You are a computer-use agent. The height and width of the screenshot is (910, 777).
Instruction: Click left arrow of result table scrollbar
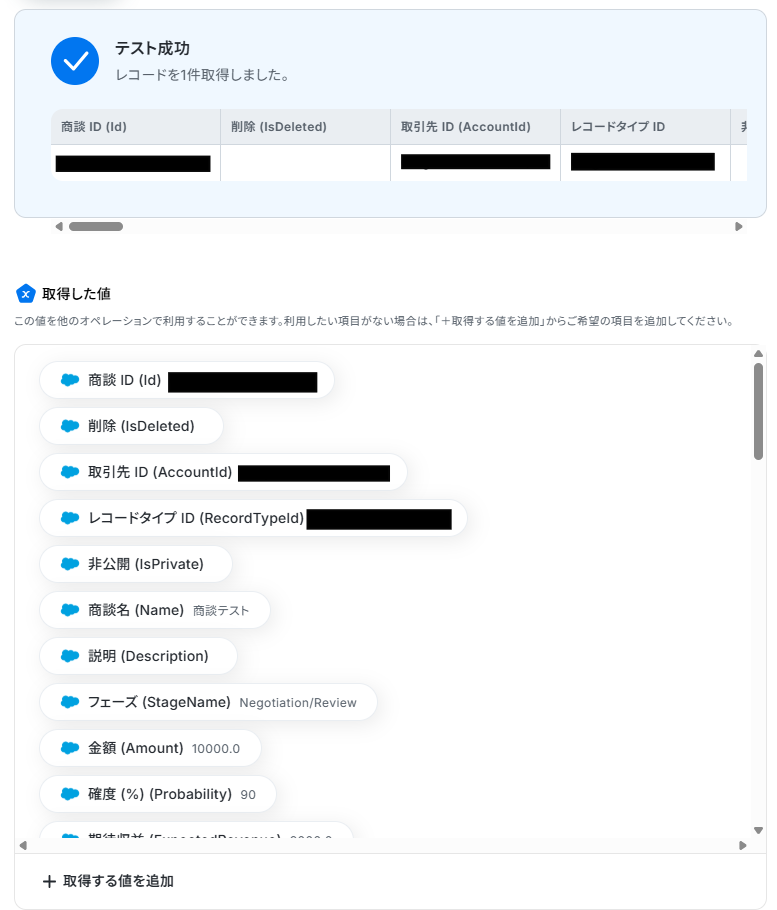(x=59, y=226)
